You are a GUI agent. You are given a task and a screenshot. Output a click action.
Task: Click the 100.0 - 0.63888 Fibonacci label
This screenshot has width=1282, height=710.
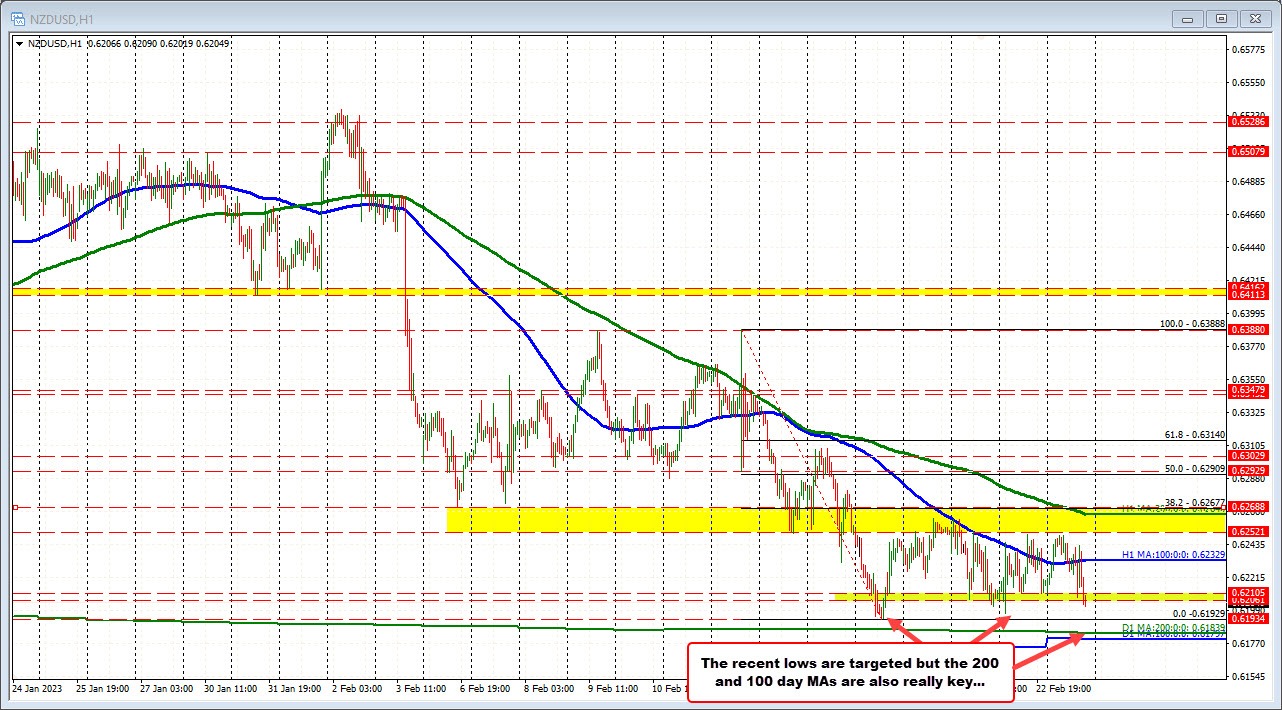[1191, 324]
